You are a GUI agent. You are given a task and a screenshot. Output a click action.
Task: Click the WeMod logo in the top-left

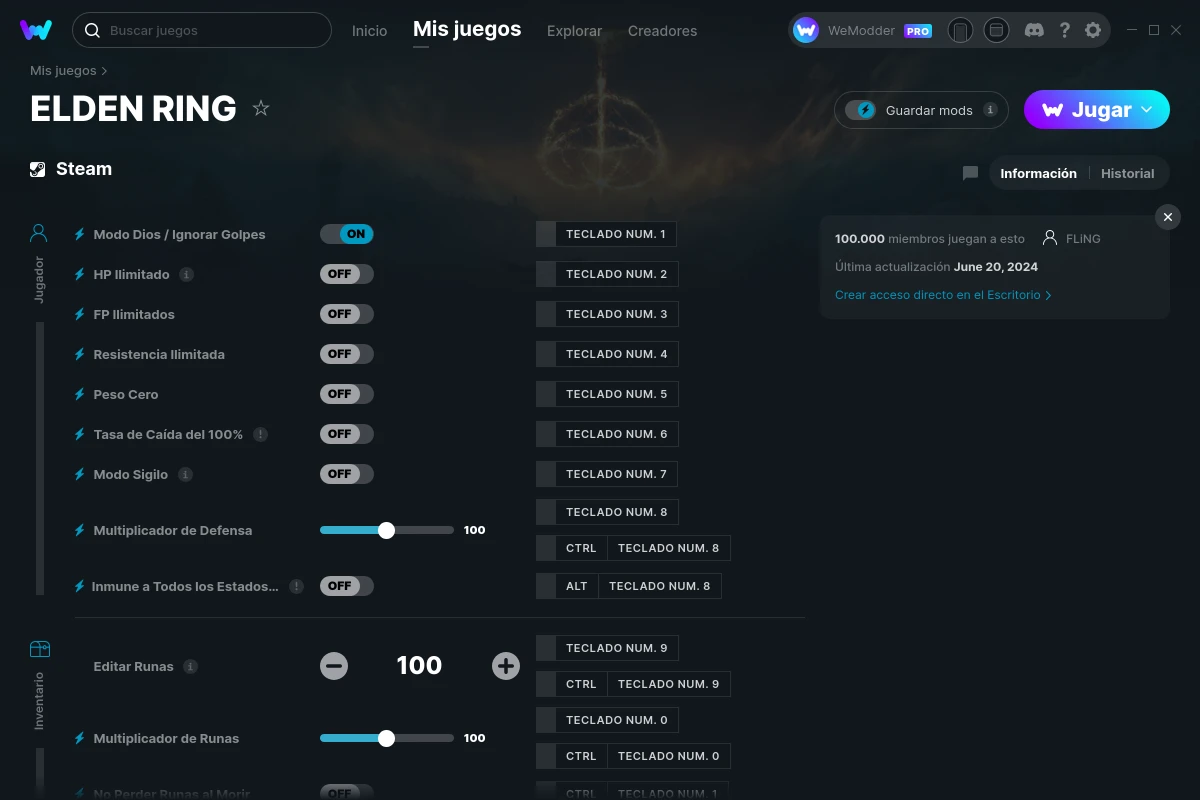[x=37, y=30]
